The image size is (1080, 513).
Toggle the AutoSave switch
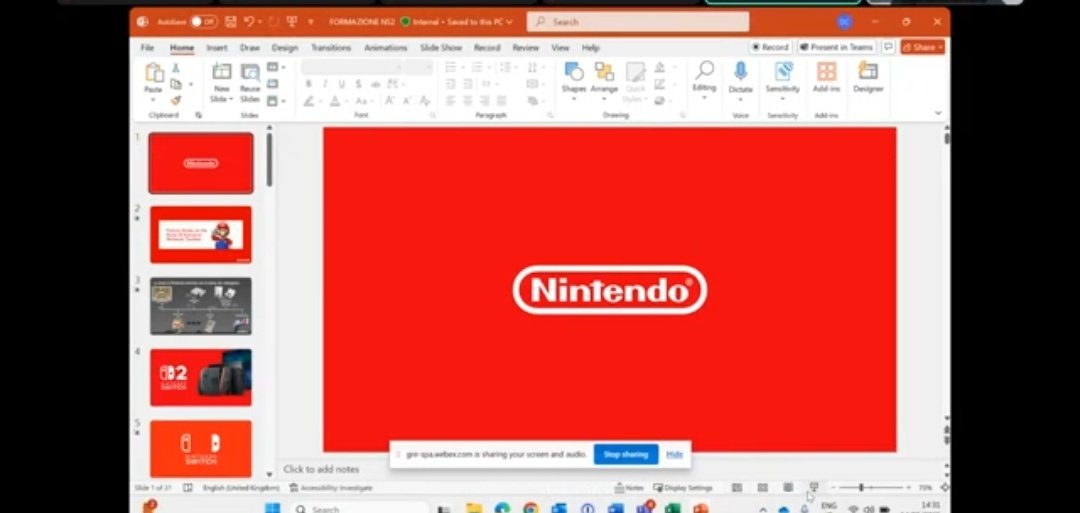point(203,21)
